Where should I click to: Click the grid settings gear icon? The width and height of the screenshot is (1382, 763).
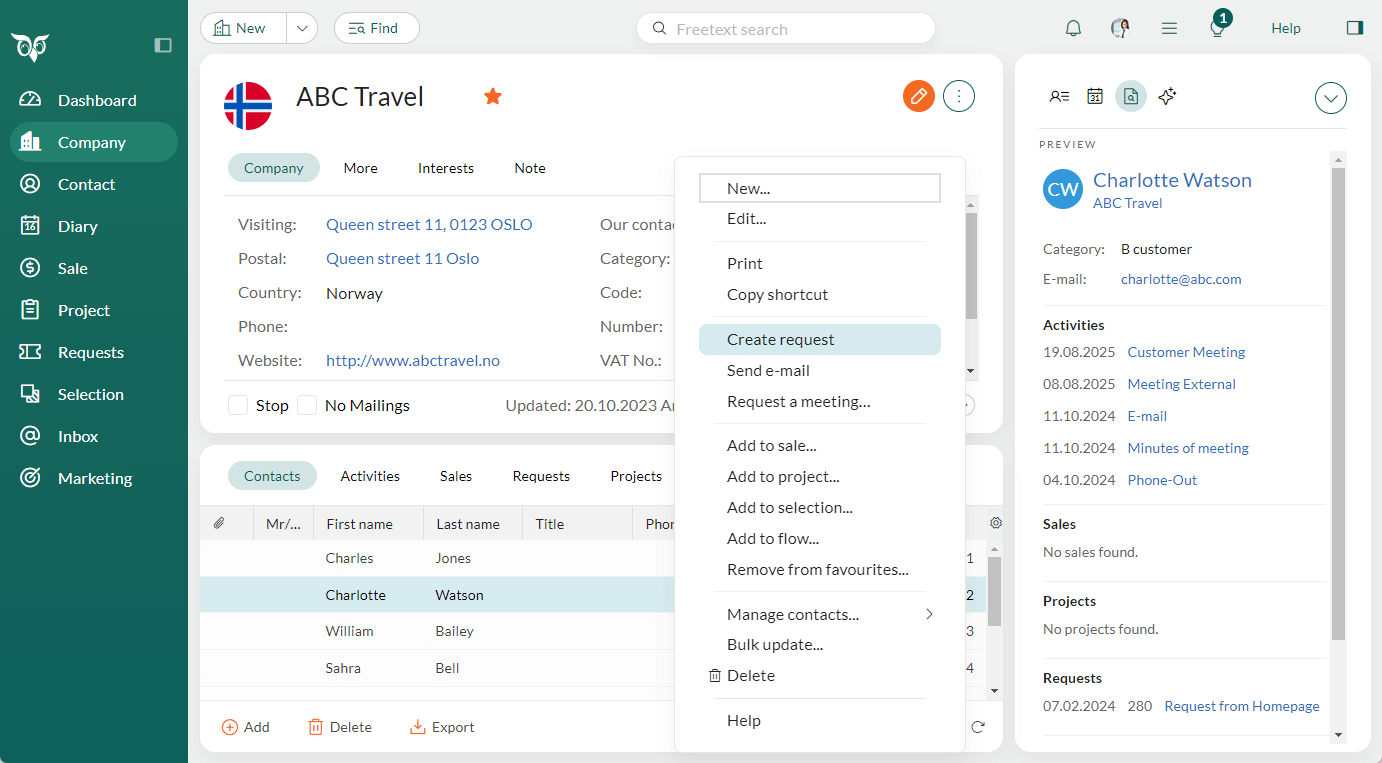click(x=995, y=523)
